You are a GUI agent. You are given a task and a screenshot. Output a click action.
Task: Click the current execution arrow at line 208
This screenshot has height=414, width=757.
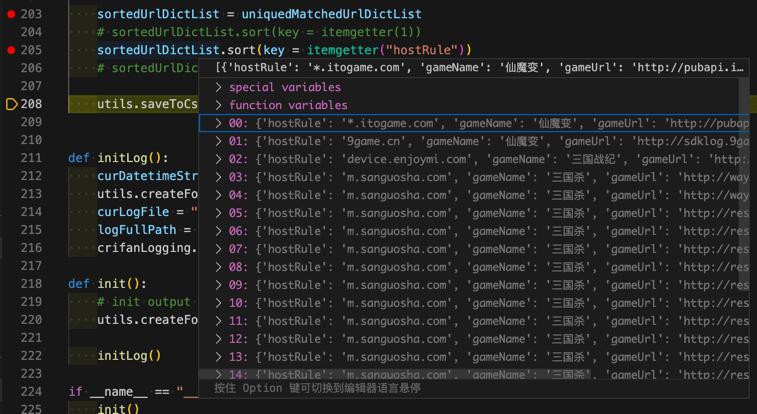(11, 104)
